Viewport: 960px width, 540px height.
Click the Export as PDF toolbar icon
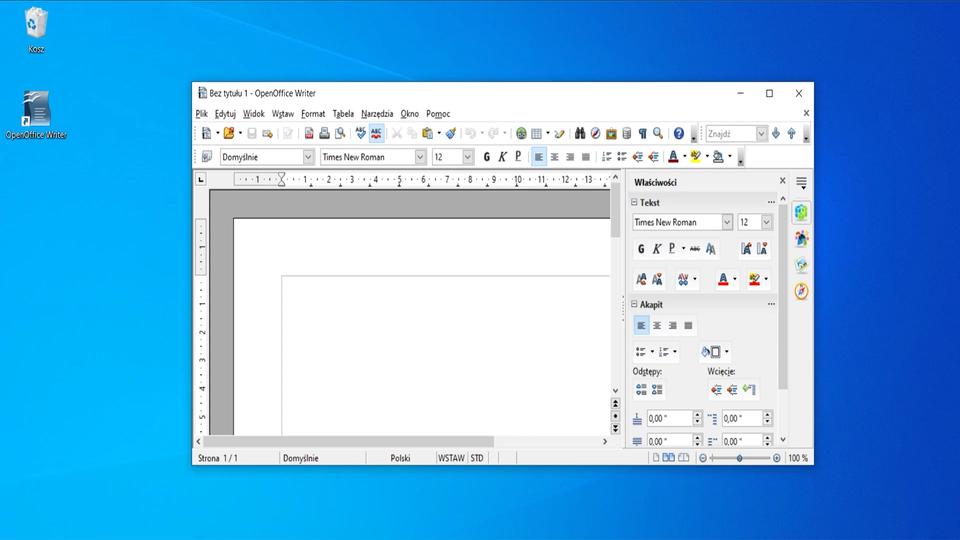(309, 133)
